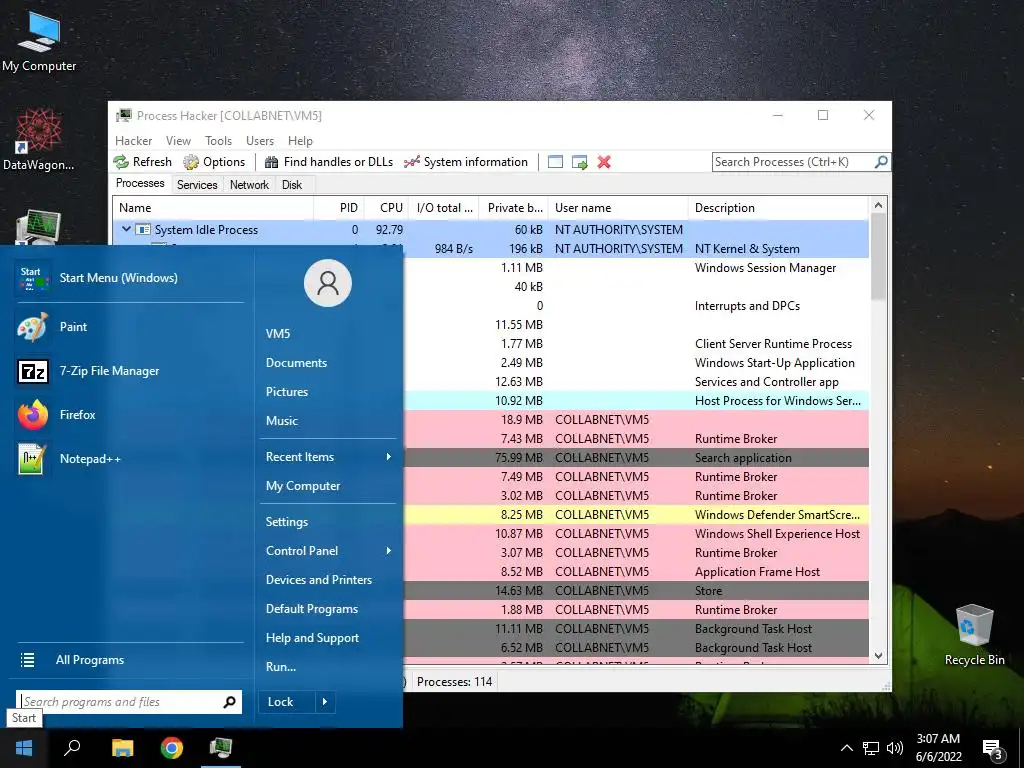Select the Windows Defender SmartScreen row
1024x768 pixels.
[x=636, y=515]
